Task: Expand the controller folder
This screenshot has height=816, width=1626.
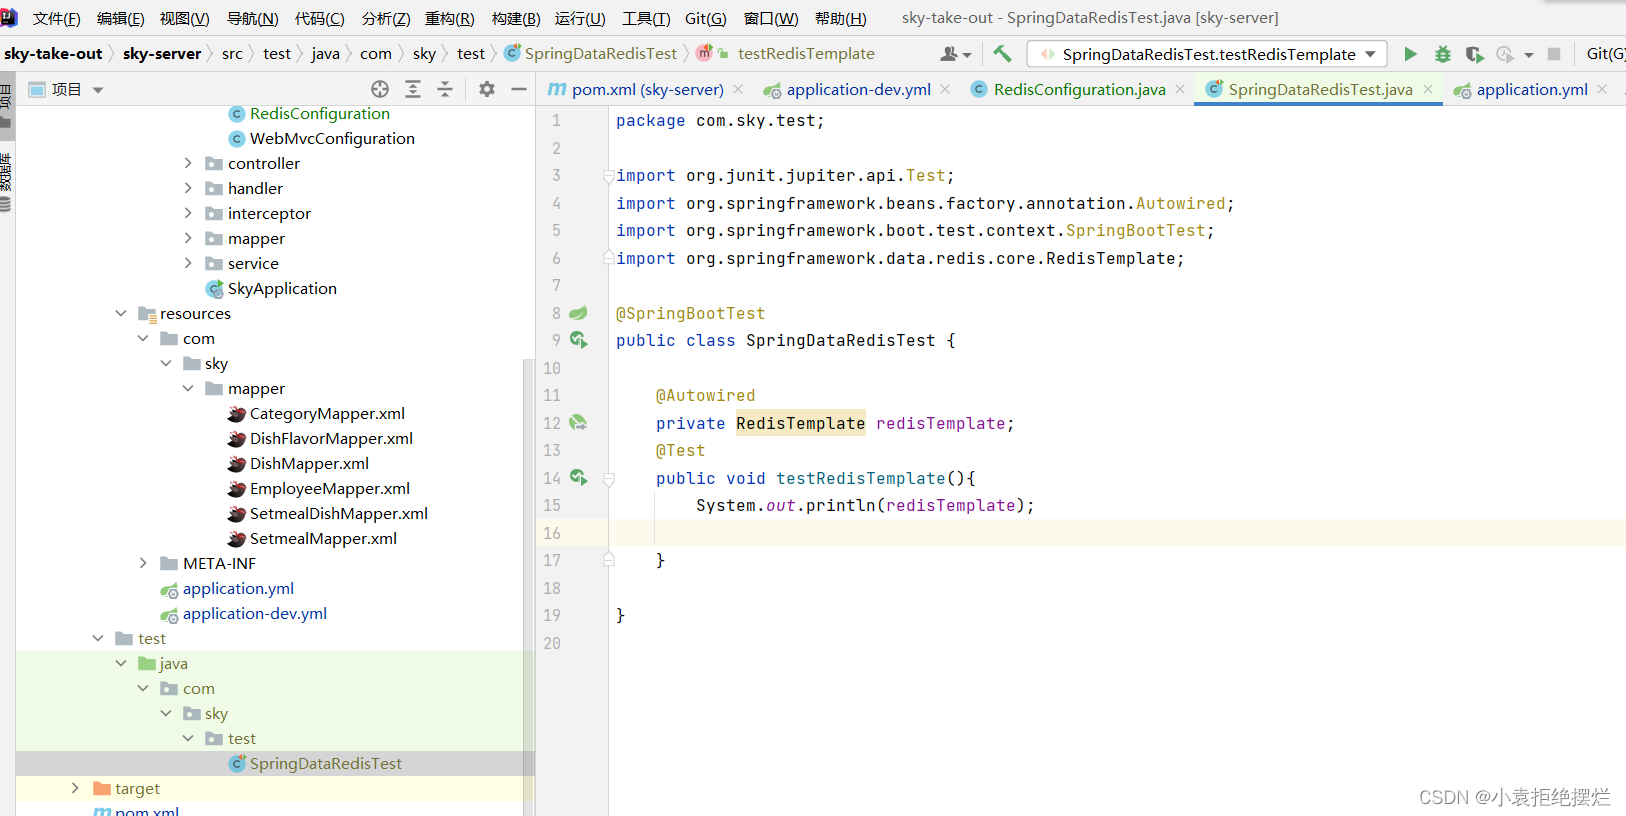Action: coord(188,163)
